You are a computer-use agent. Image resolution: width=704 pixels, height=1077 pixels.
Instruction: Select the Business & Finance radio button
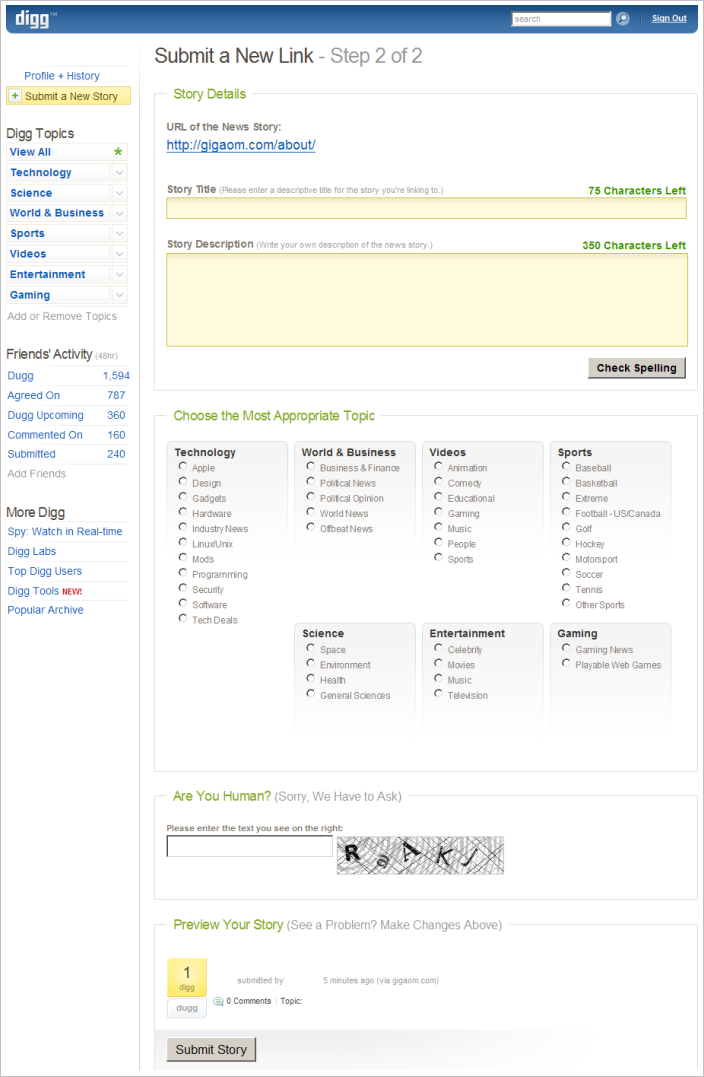pos(310,466)
